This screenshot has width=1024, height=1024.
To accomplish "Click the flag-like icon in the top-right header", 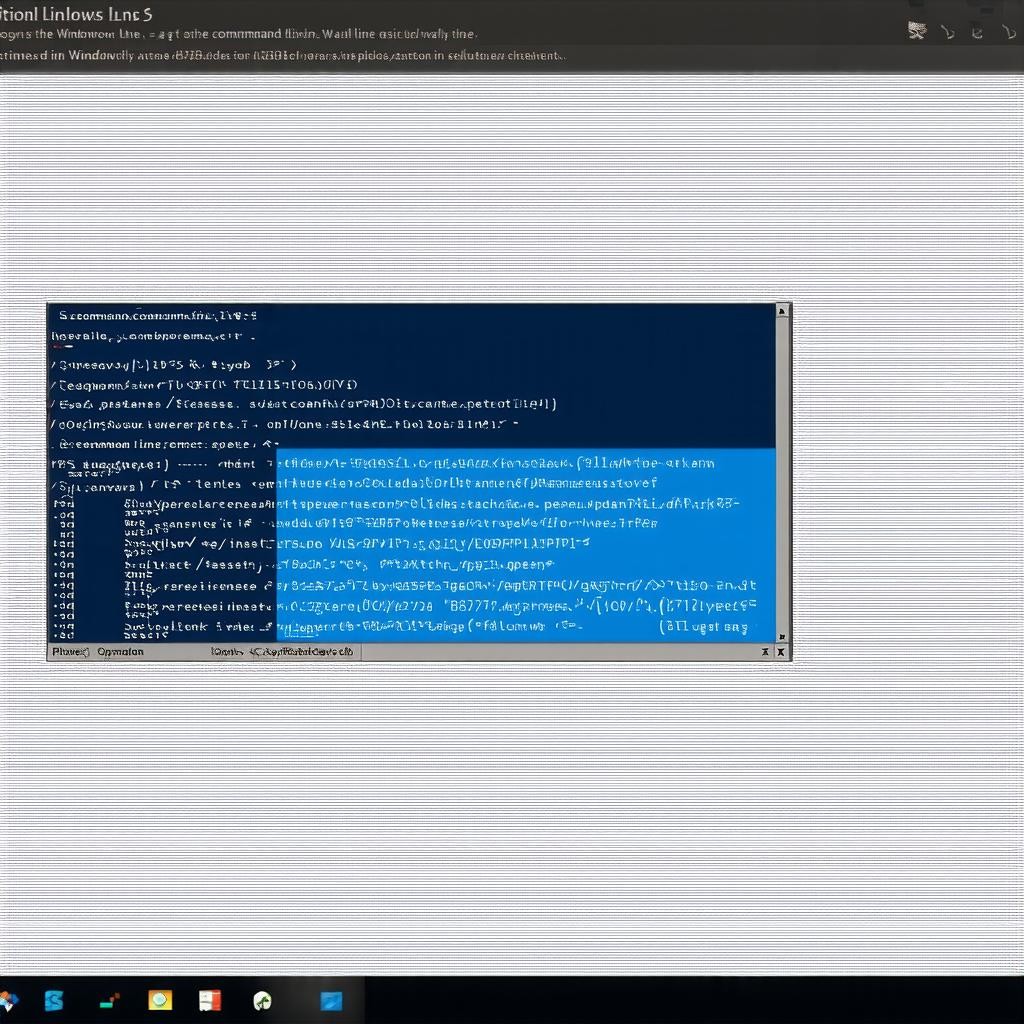I will (917, 31).
